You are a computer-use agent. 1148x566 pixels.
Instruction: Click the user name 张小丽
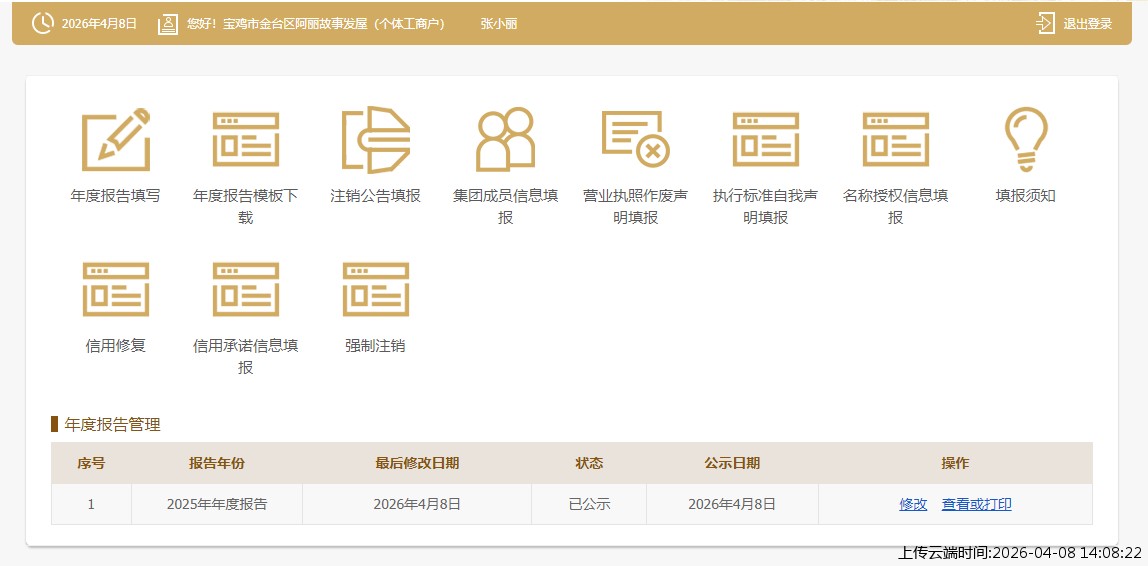[499, 23]
